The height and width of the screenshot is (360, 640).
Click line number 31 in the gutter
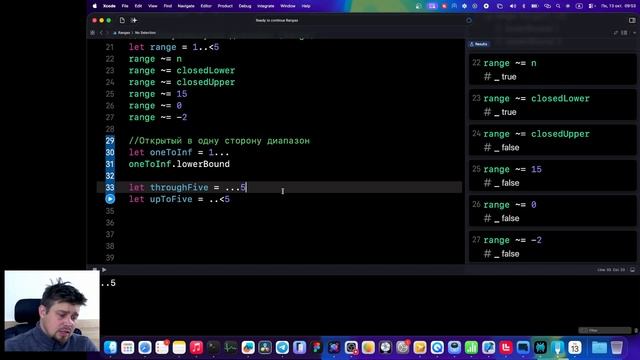tap(110, 164)
